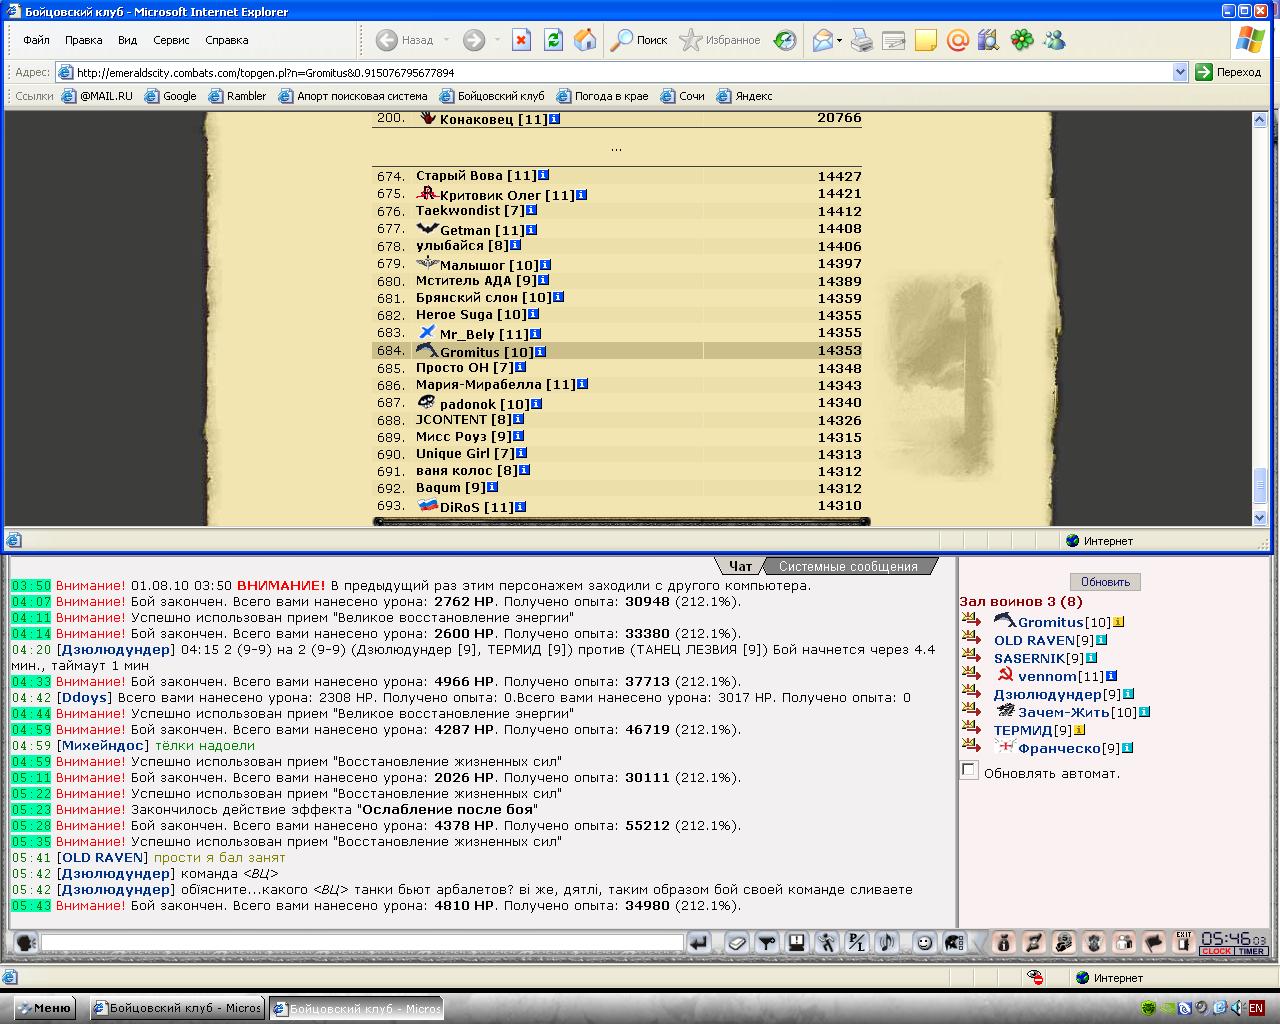
Task: Switch to Системные сообщения tab
Action: (848, 566)
